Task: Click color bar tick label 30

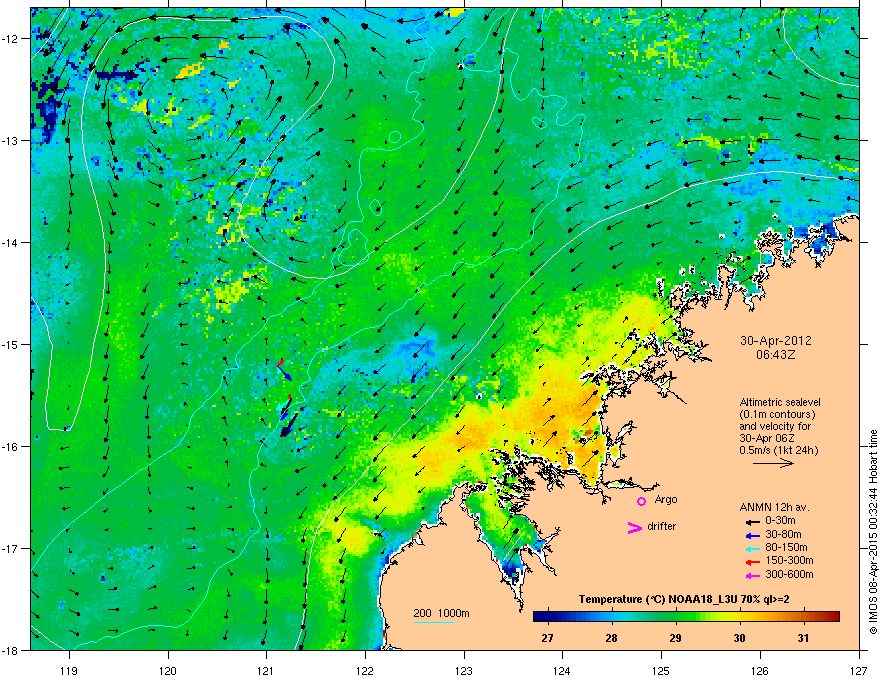Action: click(740, 638)
